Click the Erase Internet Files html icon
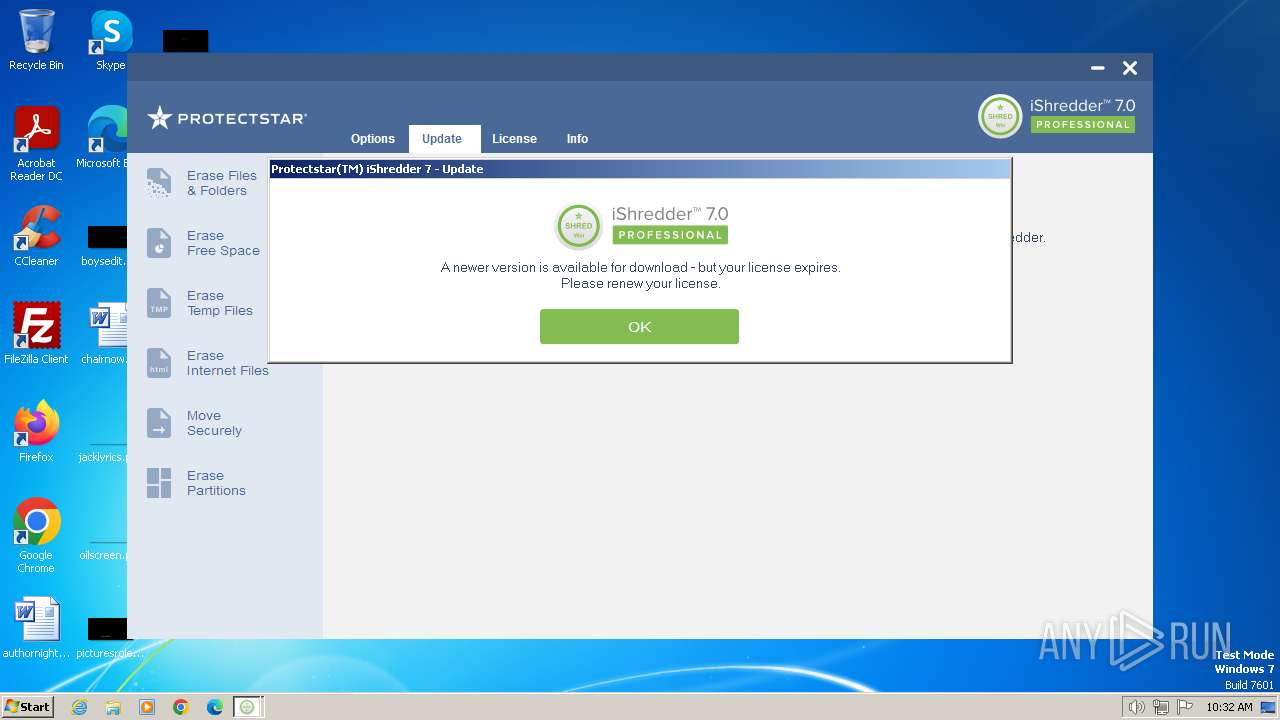The width and height of the screenshot is (1280, 720). 159,363
